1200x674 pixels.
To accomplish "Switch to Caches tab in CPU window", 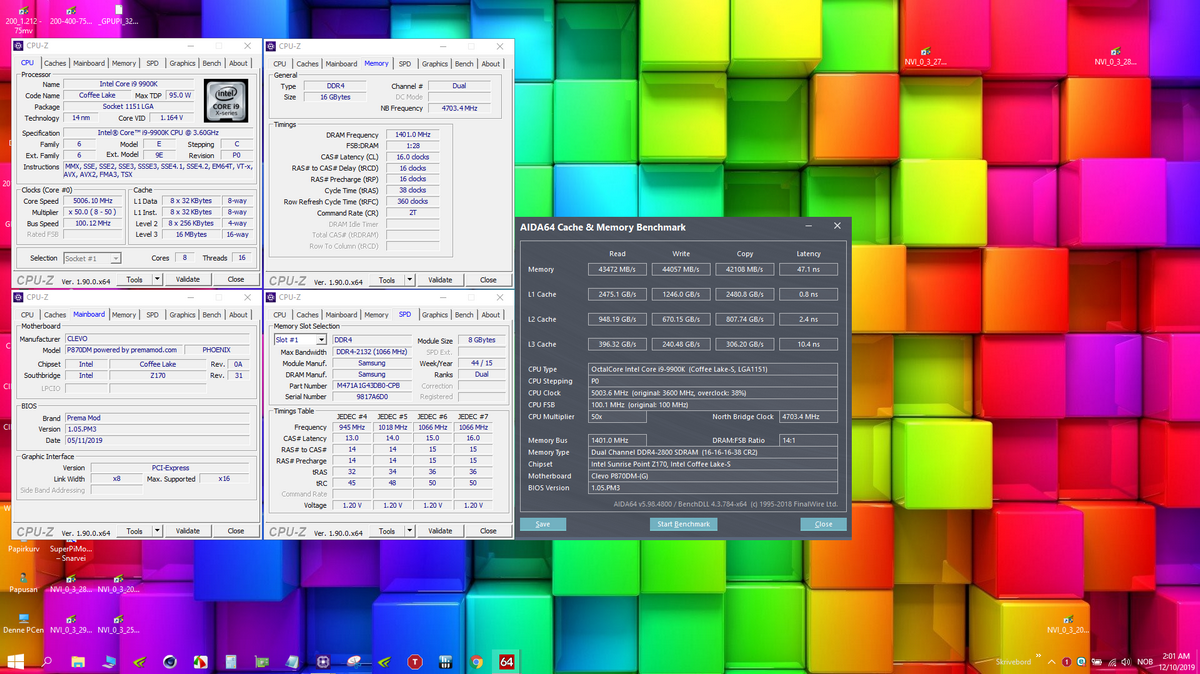I will pyautogui.click(x=55, y=63).
